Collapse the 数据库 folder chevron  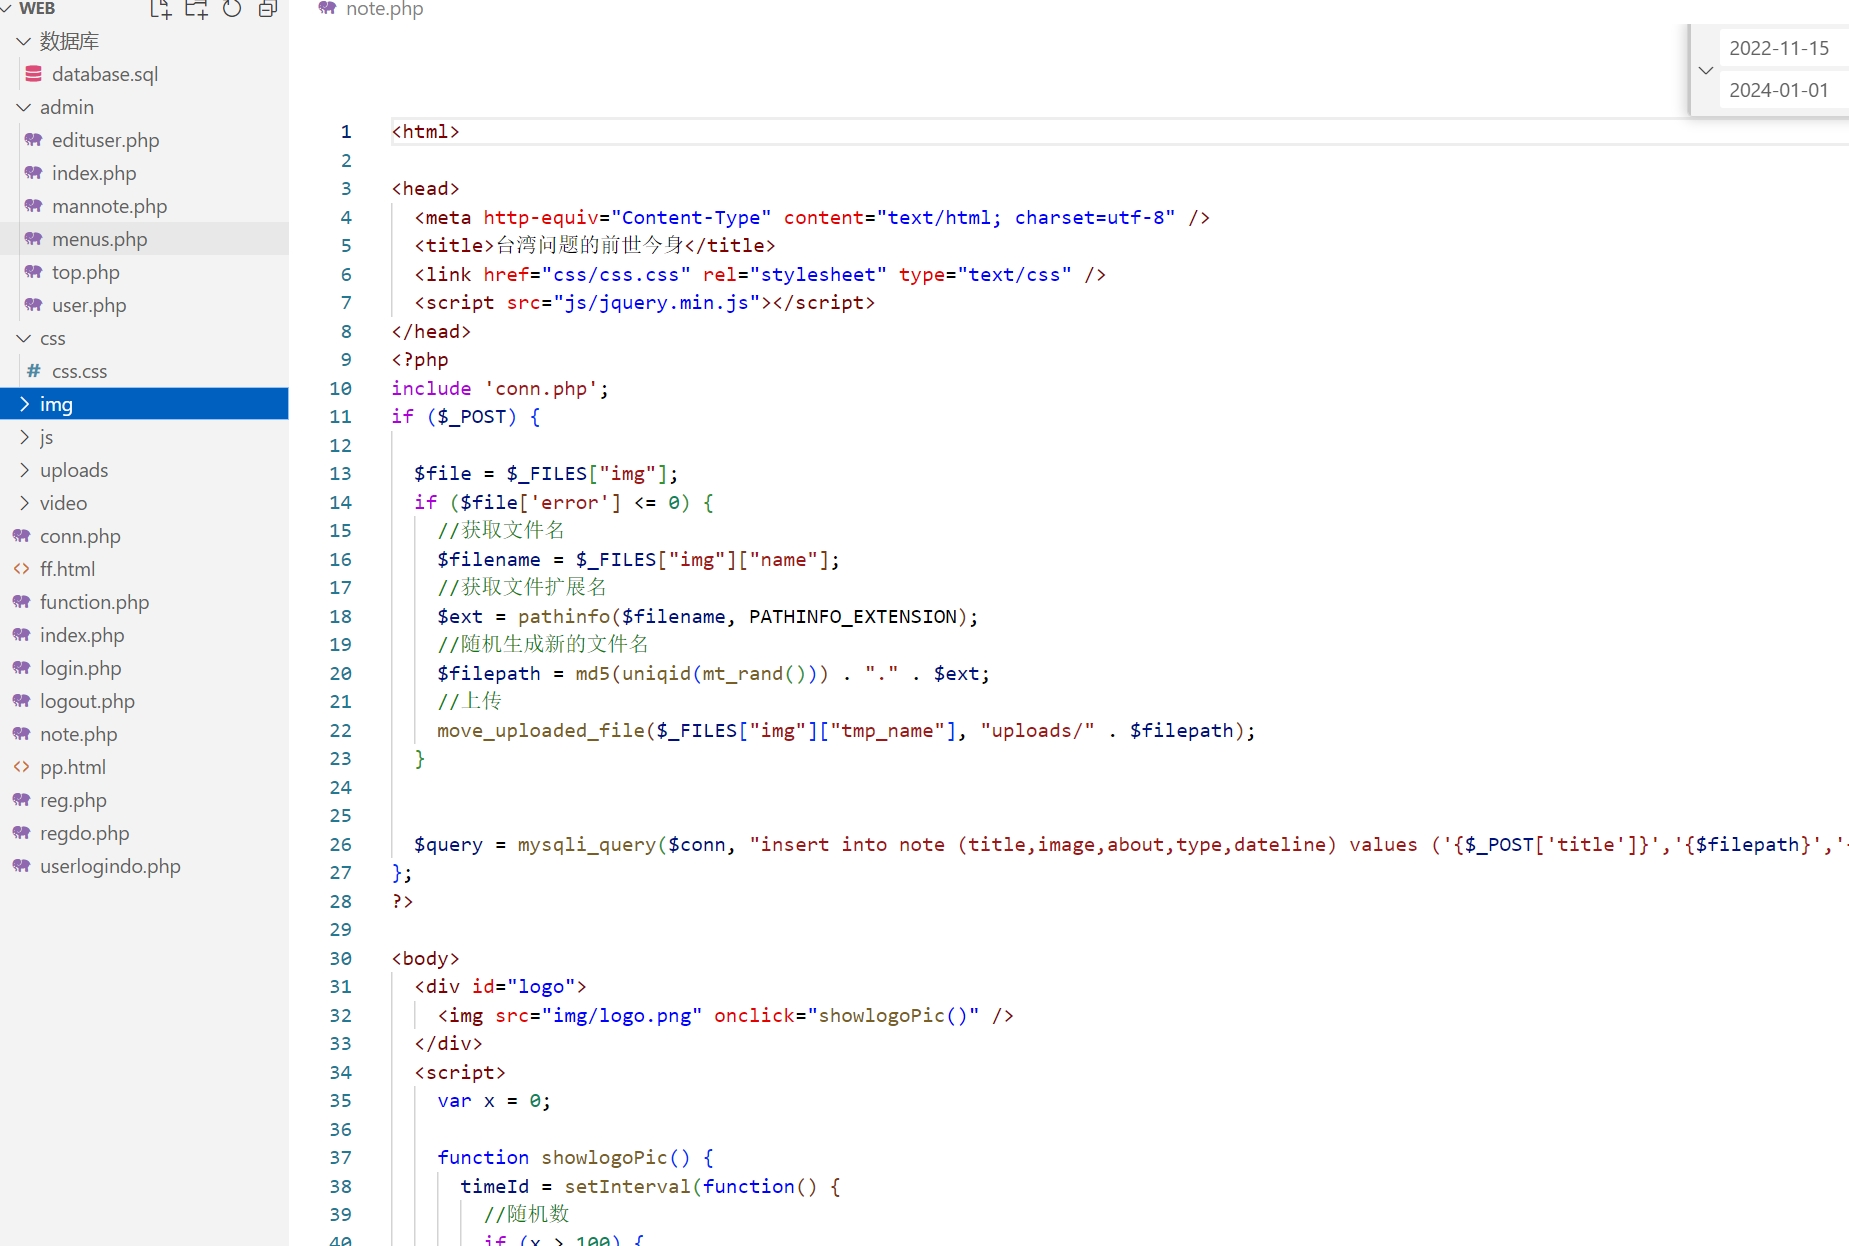(24, 41)
